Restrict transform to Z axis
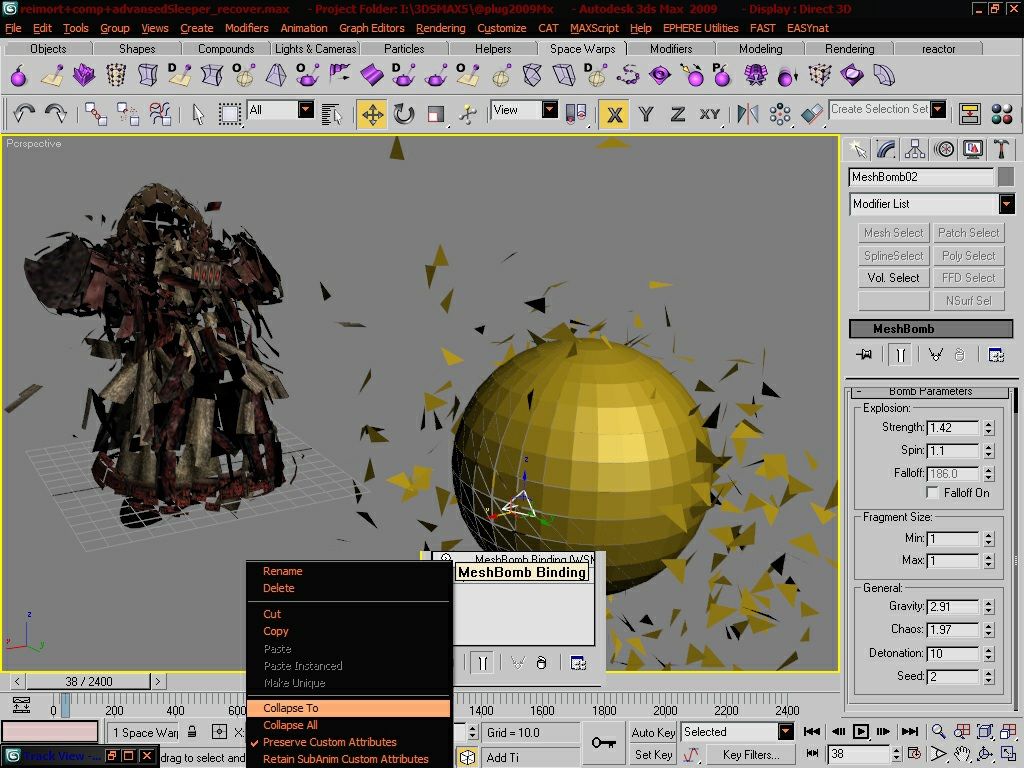Image resolution: width=1024 pixels, height=768 pixels. click(x=677, y=114)
